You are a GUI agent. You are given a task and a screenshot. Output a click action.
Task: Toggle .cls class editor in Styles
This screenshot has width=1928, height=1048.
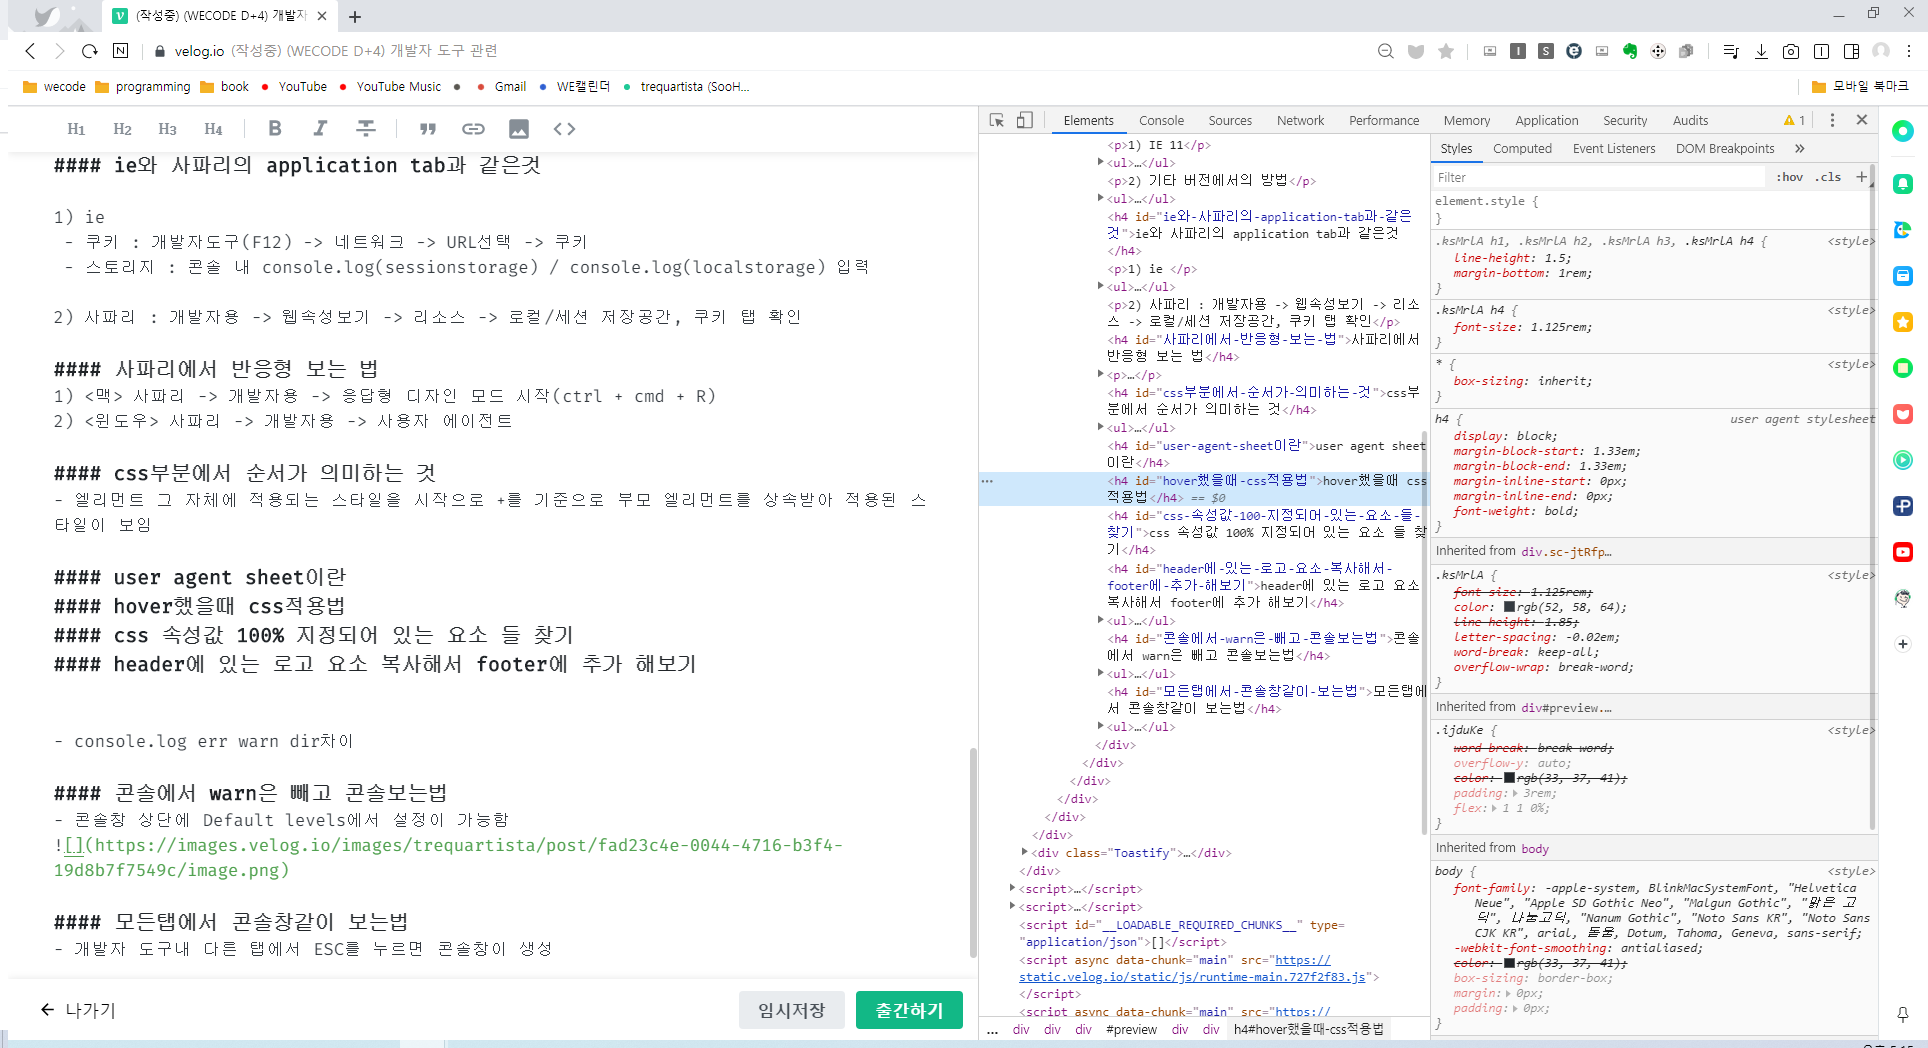(x=1830, y=177)
